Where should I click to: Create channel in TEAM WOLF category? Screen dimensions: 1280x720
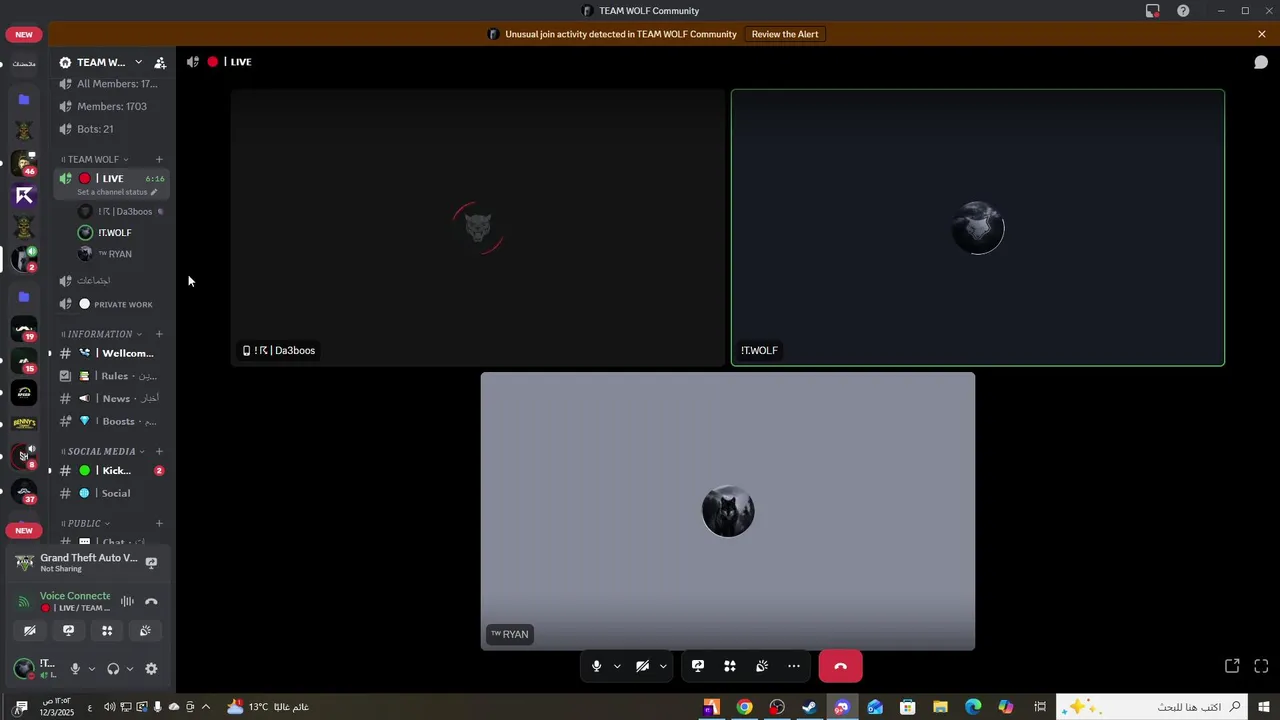[x=159, y=159]
